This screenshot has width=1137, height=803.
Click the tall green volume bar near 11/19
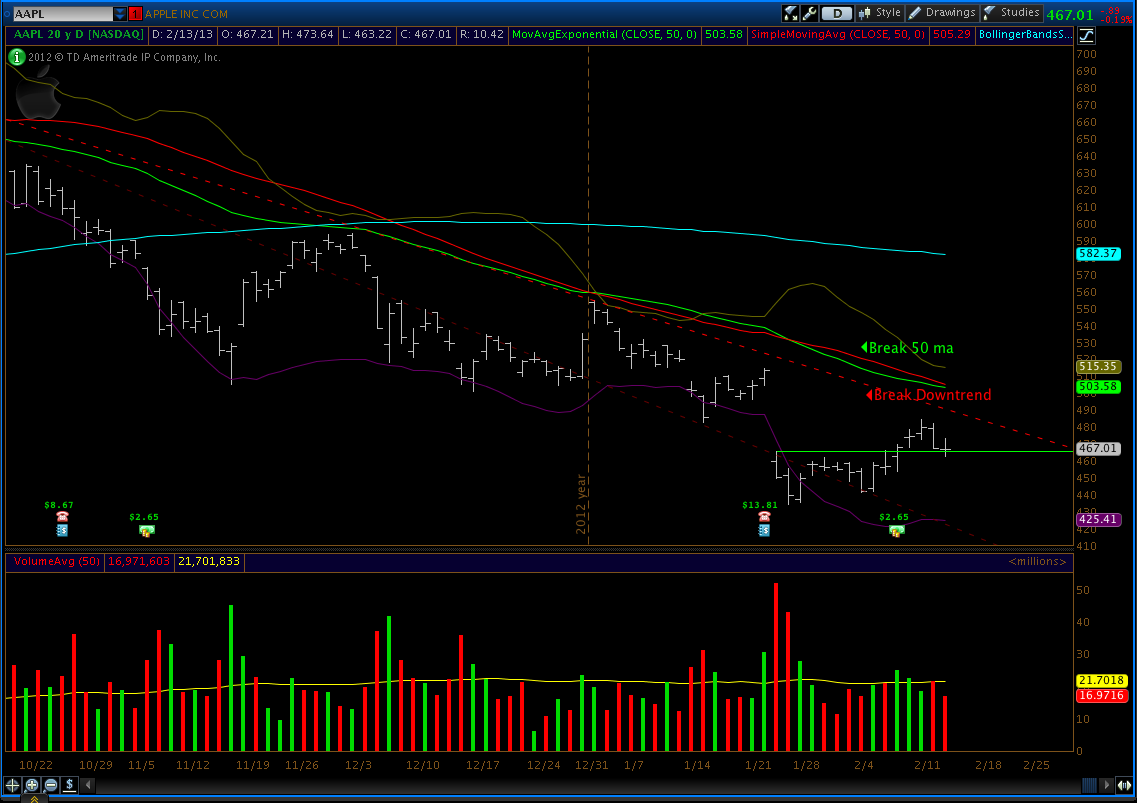click(231, 678)
